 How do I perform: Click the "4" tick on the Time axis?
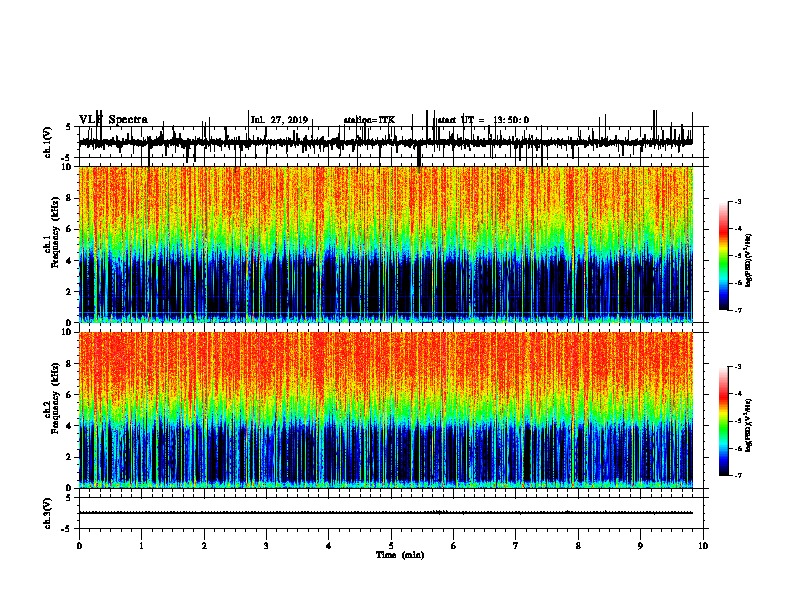pos(329,546)
